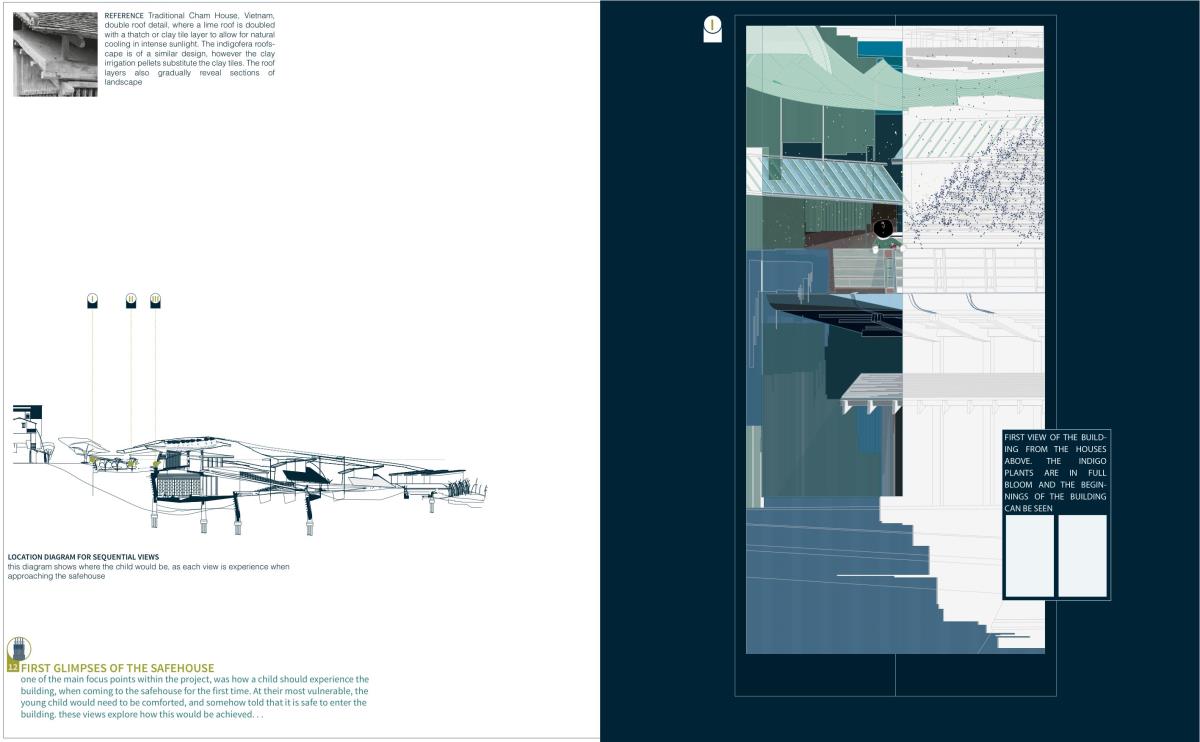Click the Cham House reference photo

coord(56,55)
